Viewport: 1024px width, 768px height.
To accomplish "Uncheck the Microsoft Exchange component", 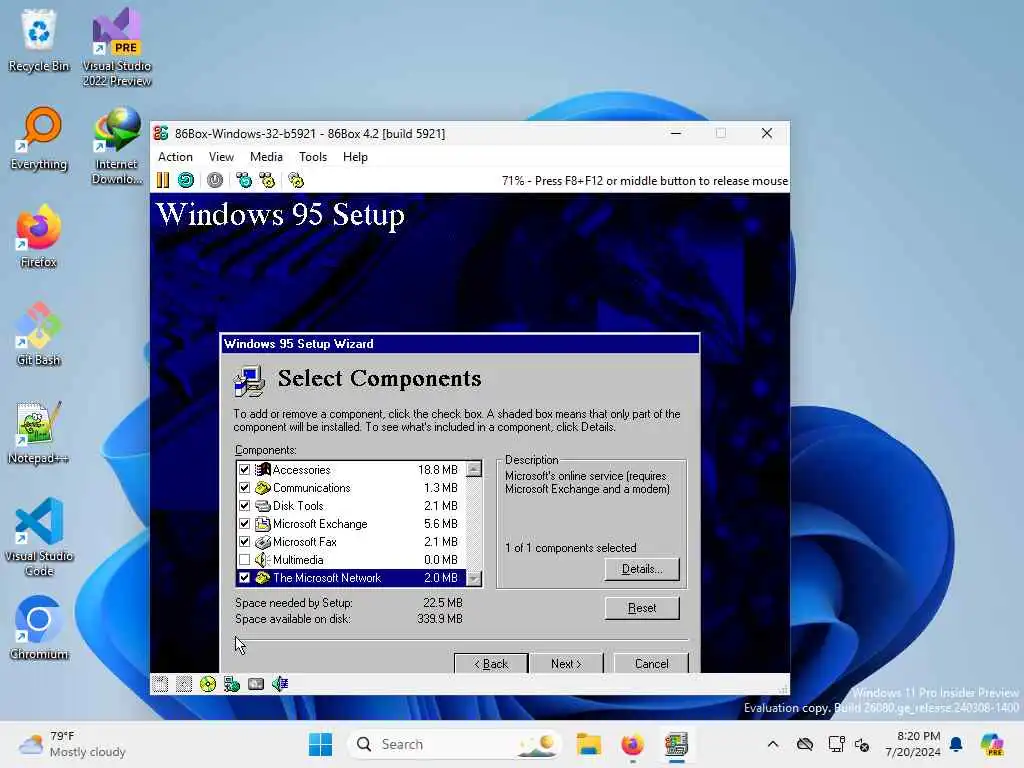I will coord(244,524).
